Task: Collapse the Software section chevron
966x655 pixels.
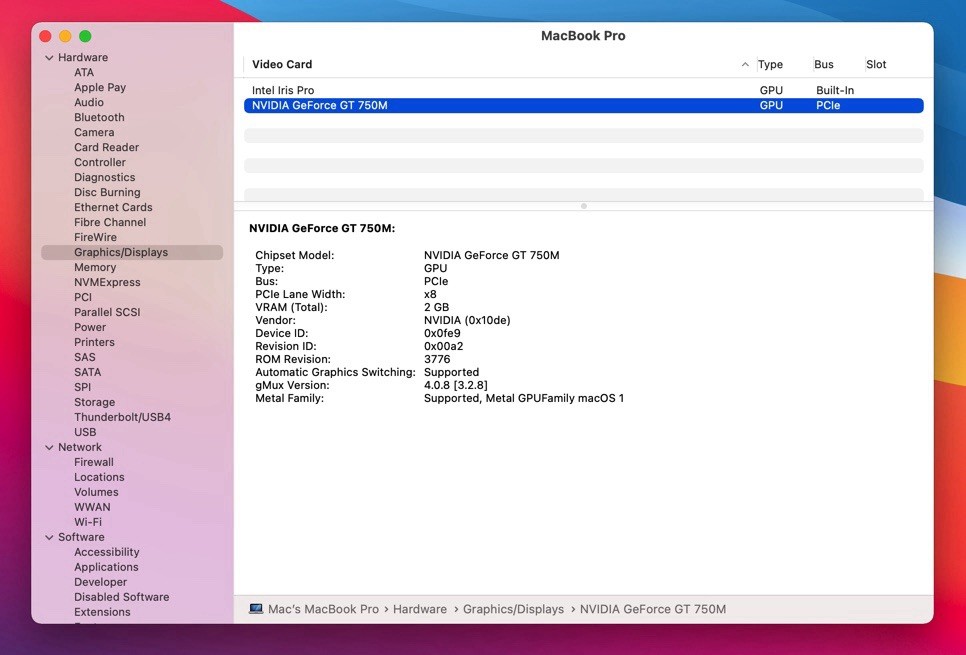Action: pyautogui.click(x=49, y=537)
